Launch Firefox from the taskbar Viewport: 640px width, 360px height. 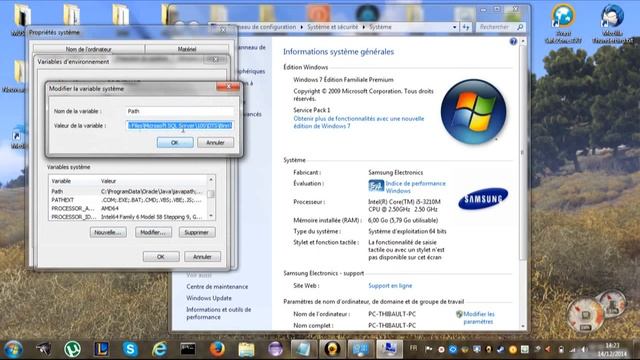coord(217,349)
